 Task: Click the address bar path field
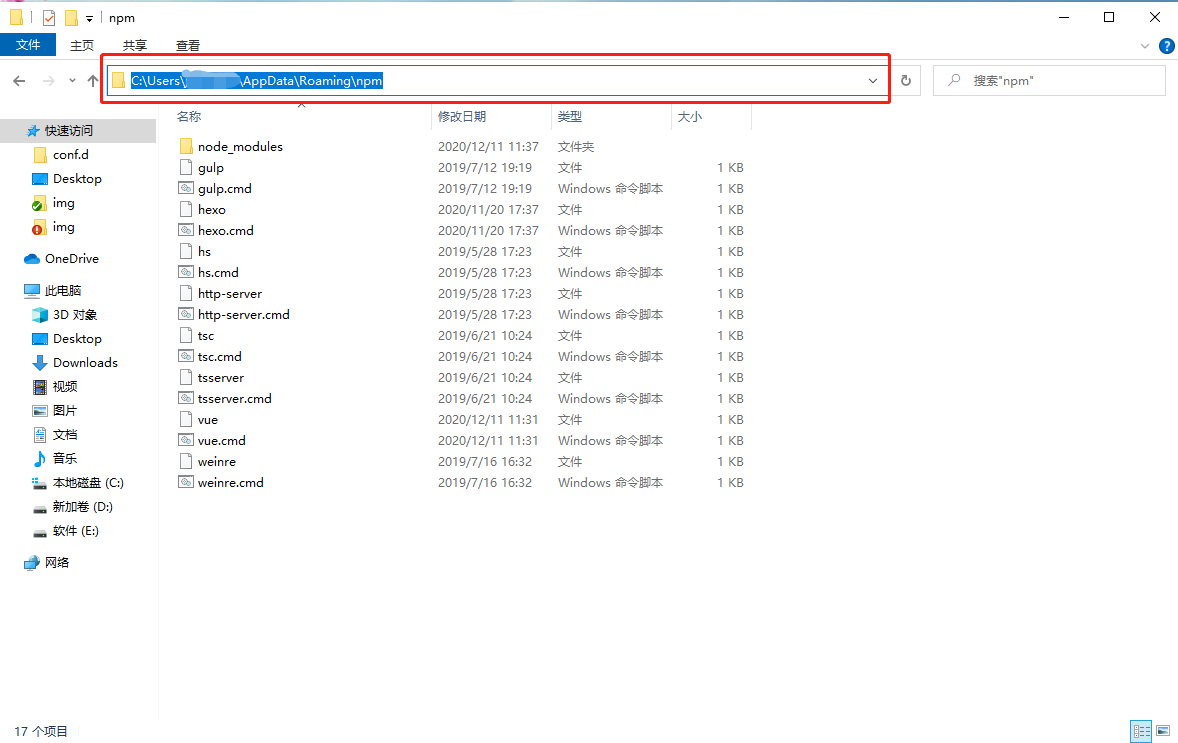pyautogui.click(x=496, y=80)
